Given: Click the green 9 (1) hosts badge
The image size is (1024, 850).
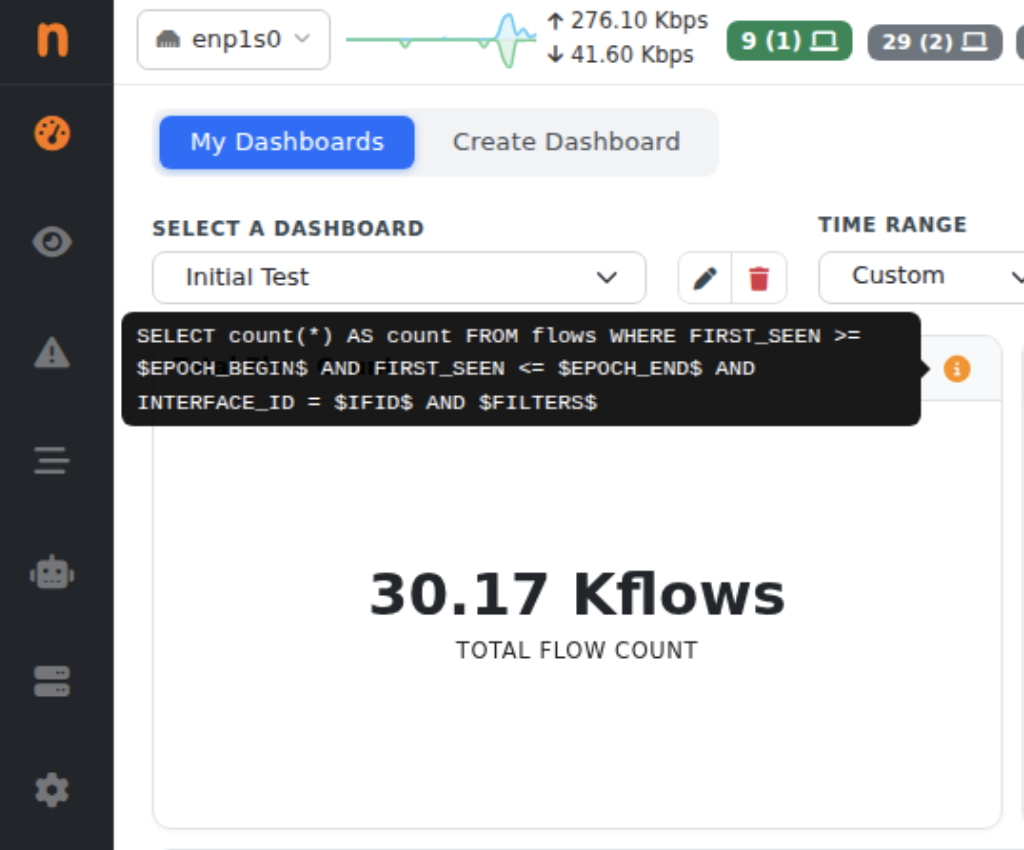Looking at the screenshot, I should pyautogui.click(x=789, y=41).
